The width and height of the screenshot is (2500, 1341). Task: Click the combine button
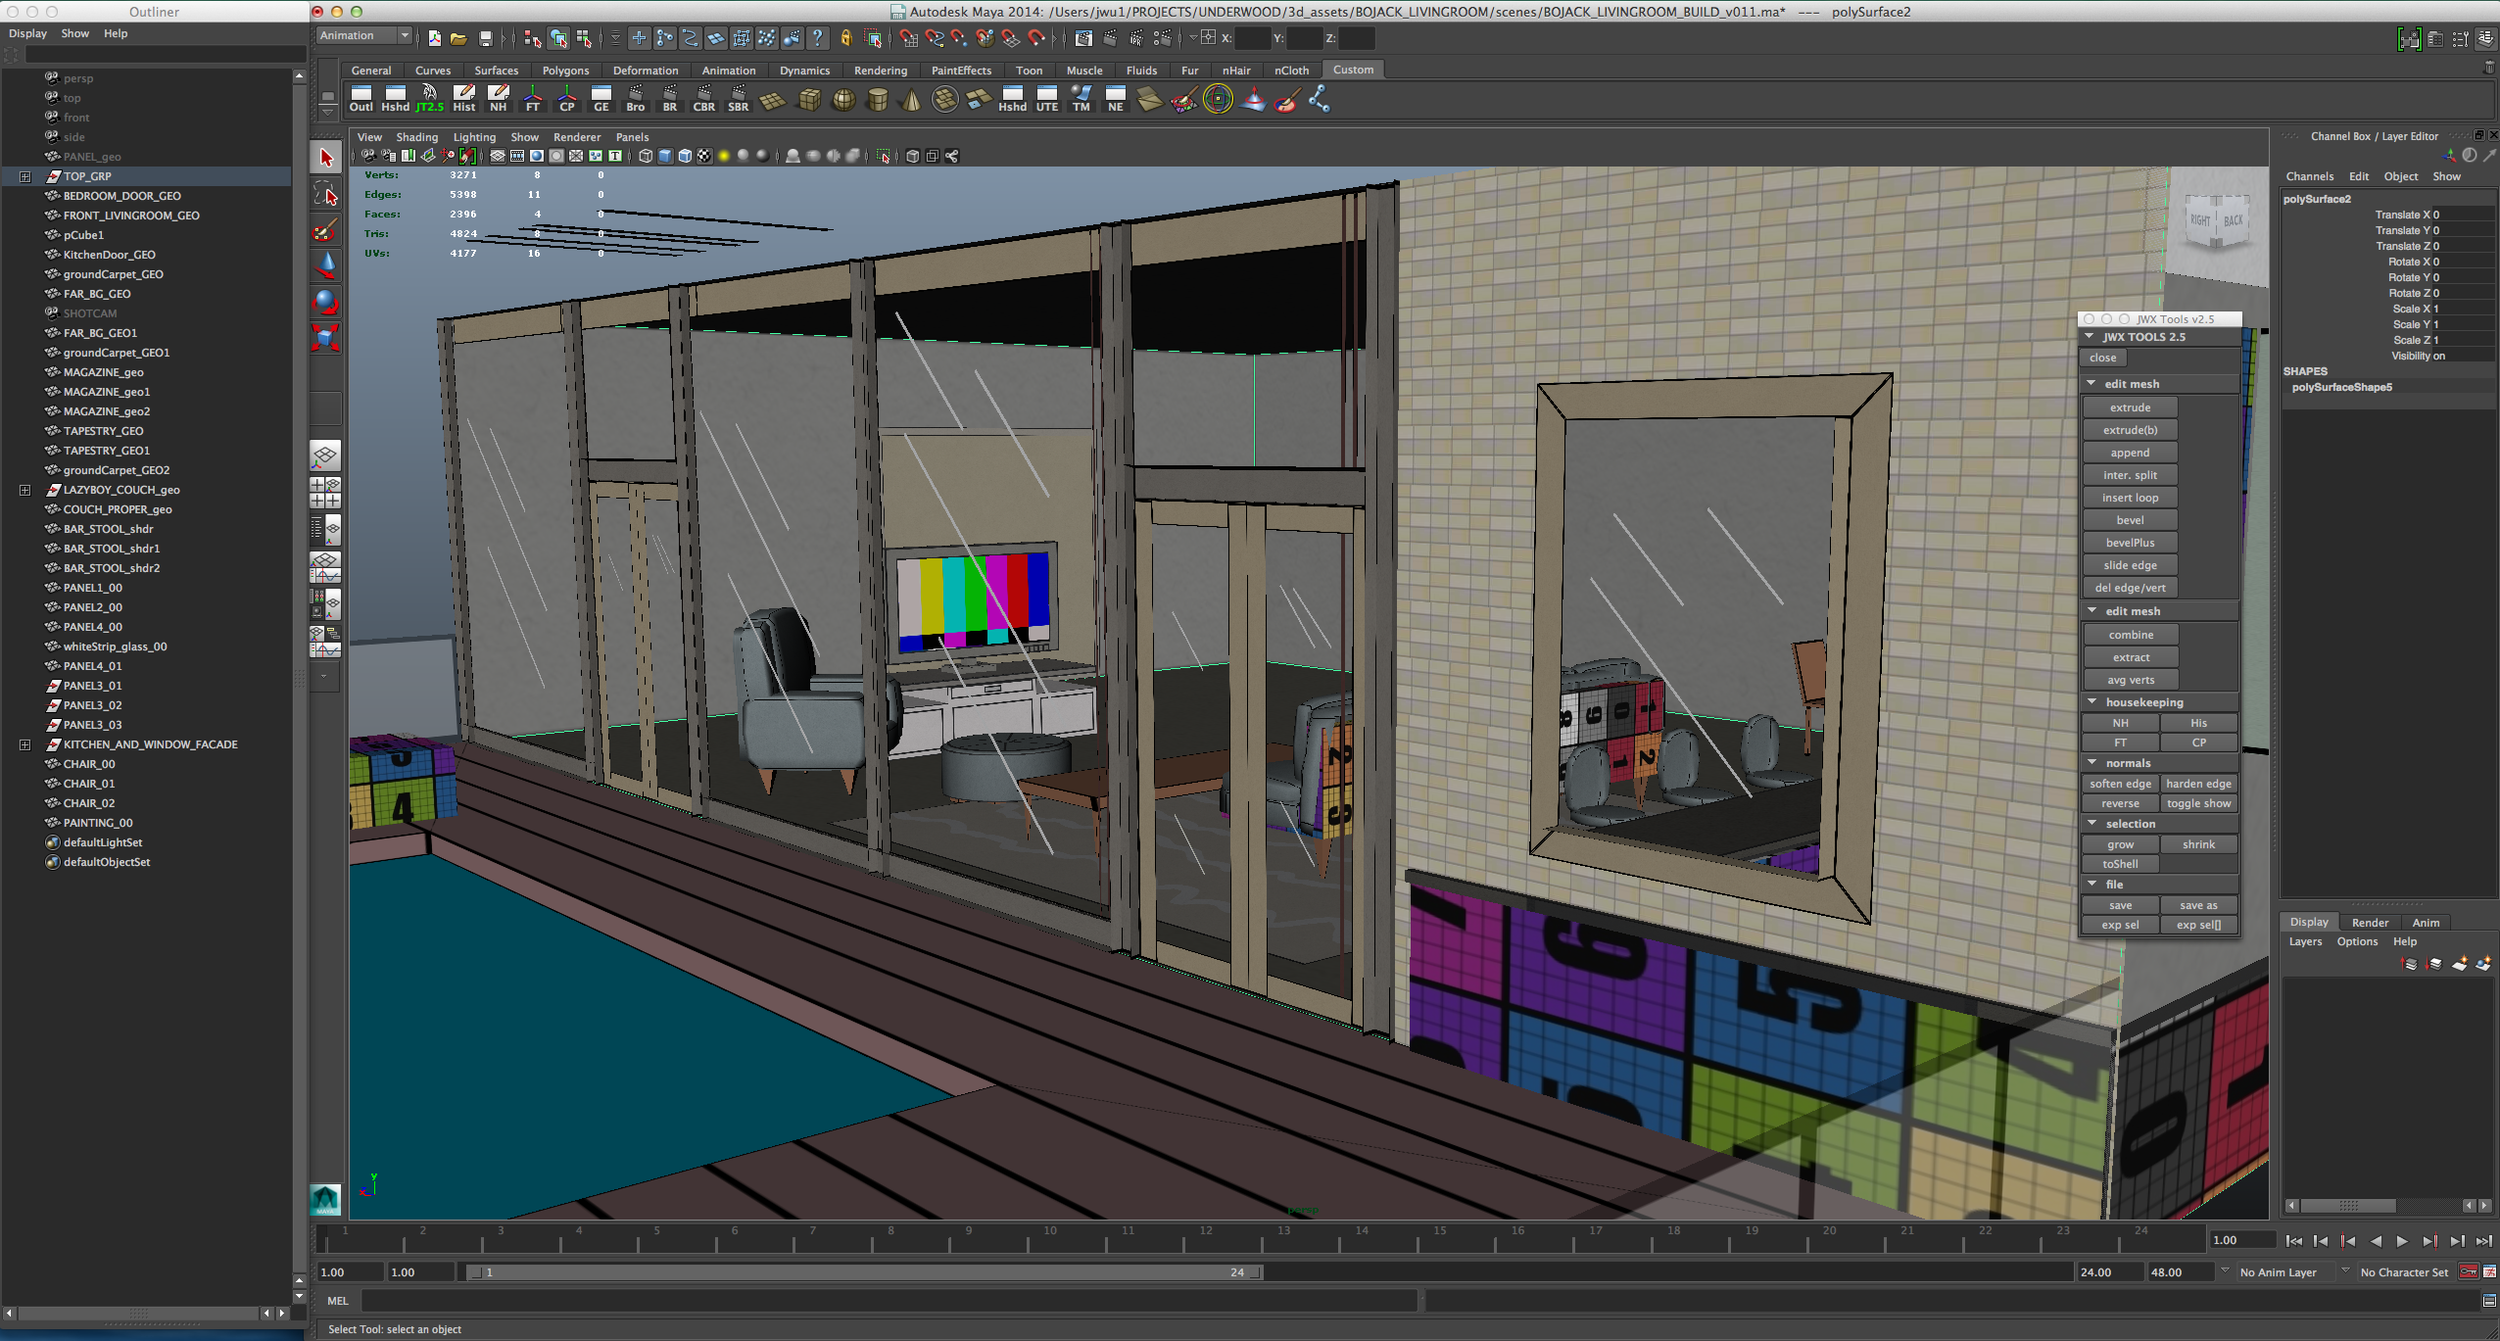(x=2131, y=635)
